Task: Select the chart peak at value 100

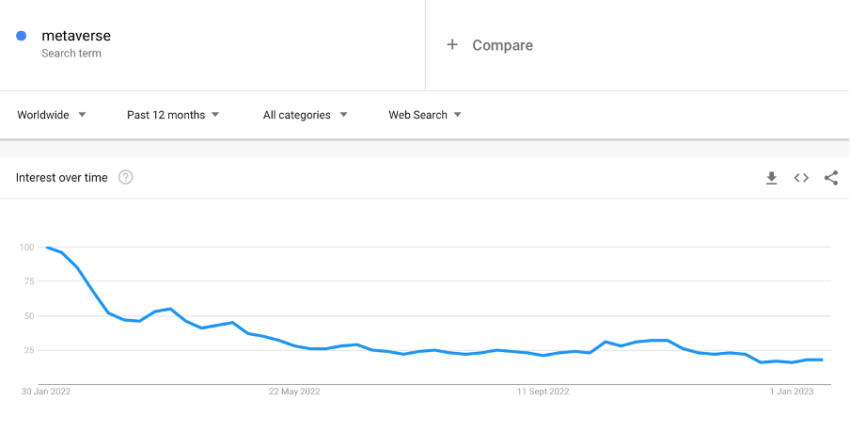Action: tap(48, 247)
